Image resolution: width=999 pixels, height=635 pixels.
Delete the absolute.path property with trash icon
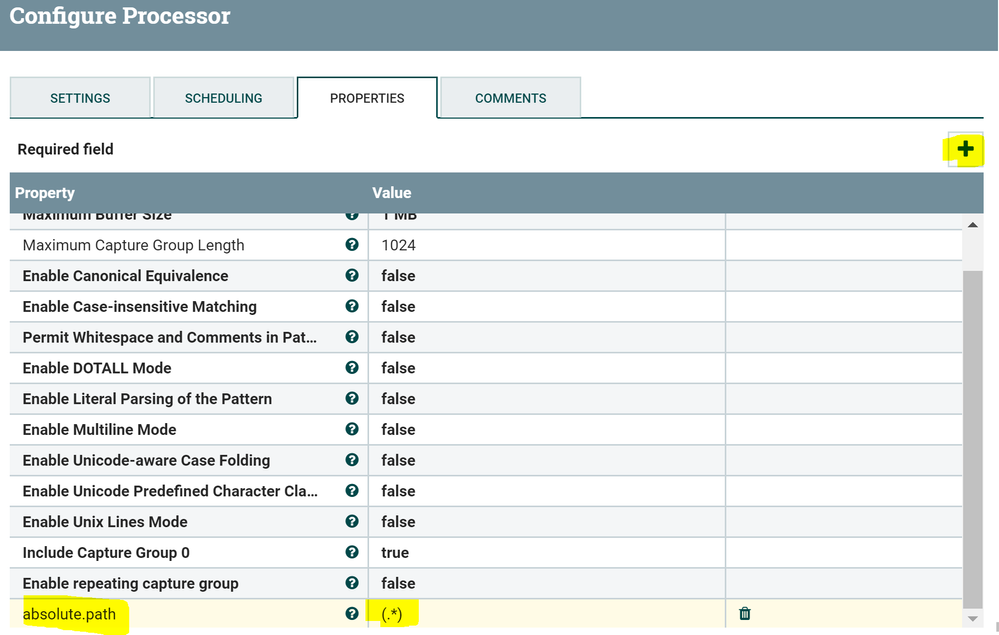745,614
